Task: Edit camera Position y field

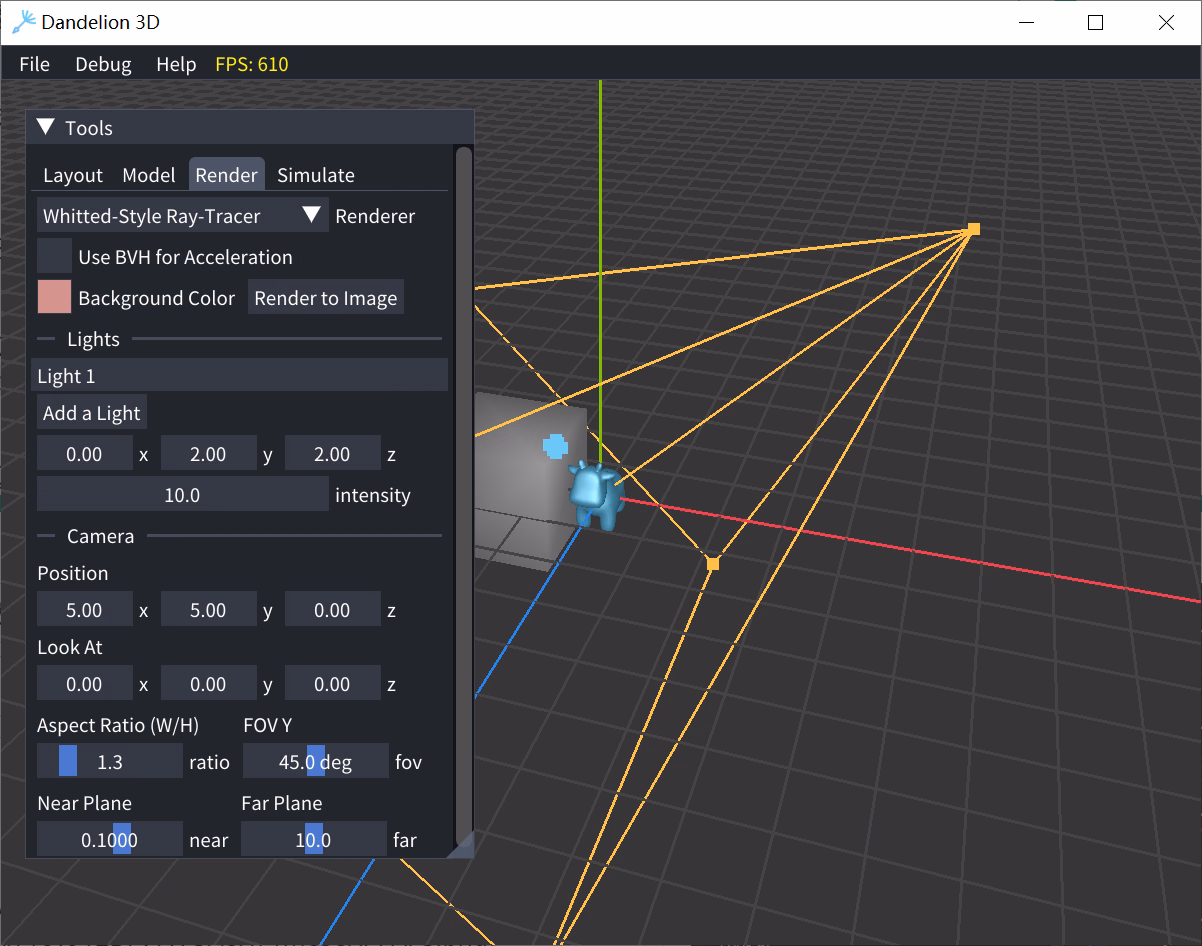Action: 208,610
